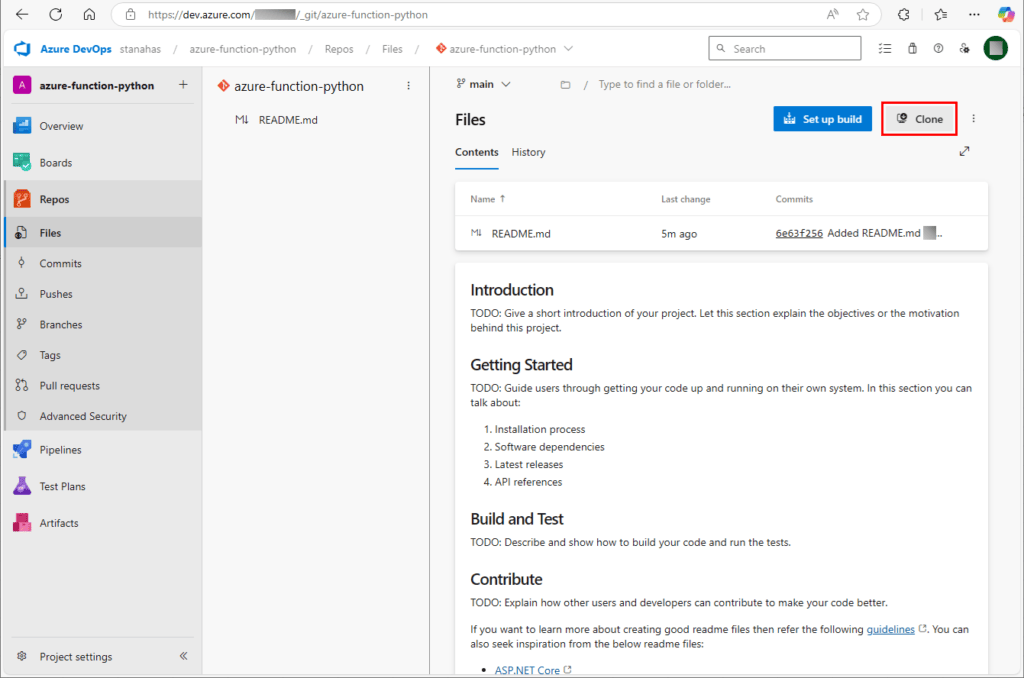Image resolution: width=1024 pixels, height=678 pixels.
Task: Click the azure-function-python project title in sidebar
Action: click(97, 86)
